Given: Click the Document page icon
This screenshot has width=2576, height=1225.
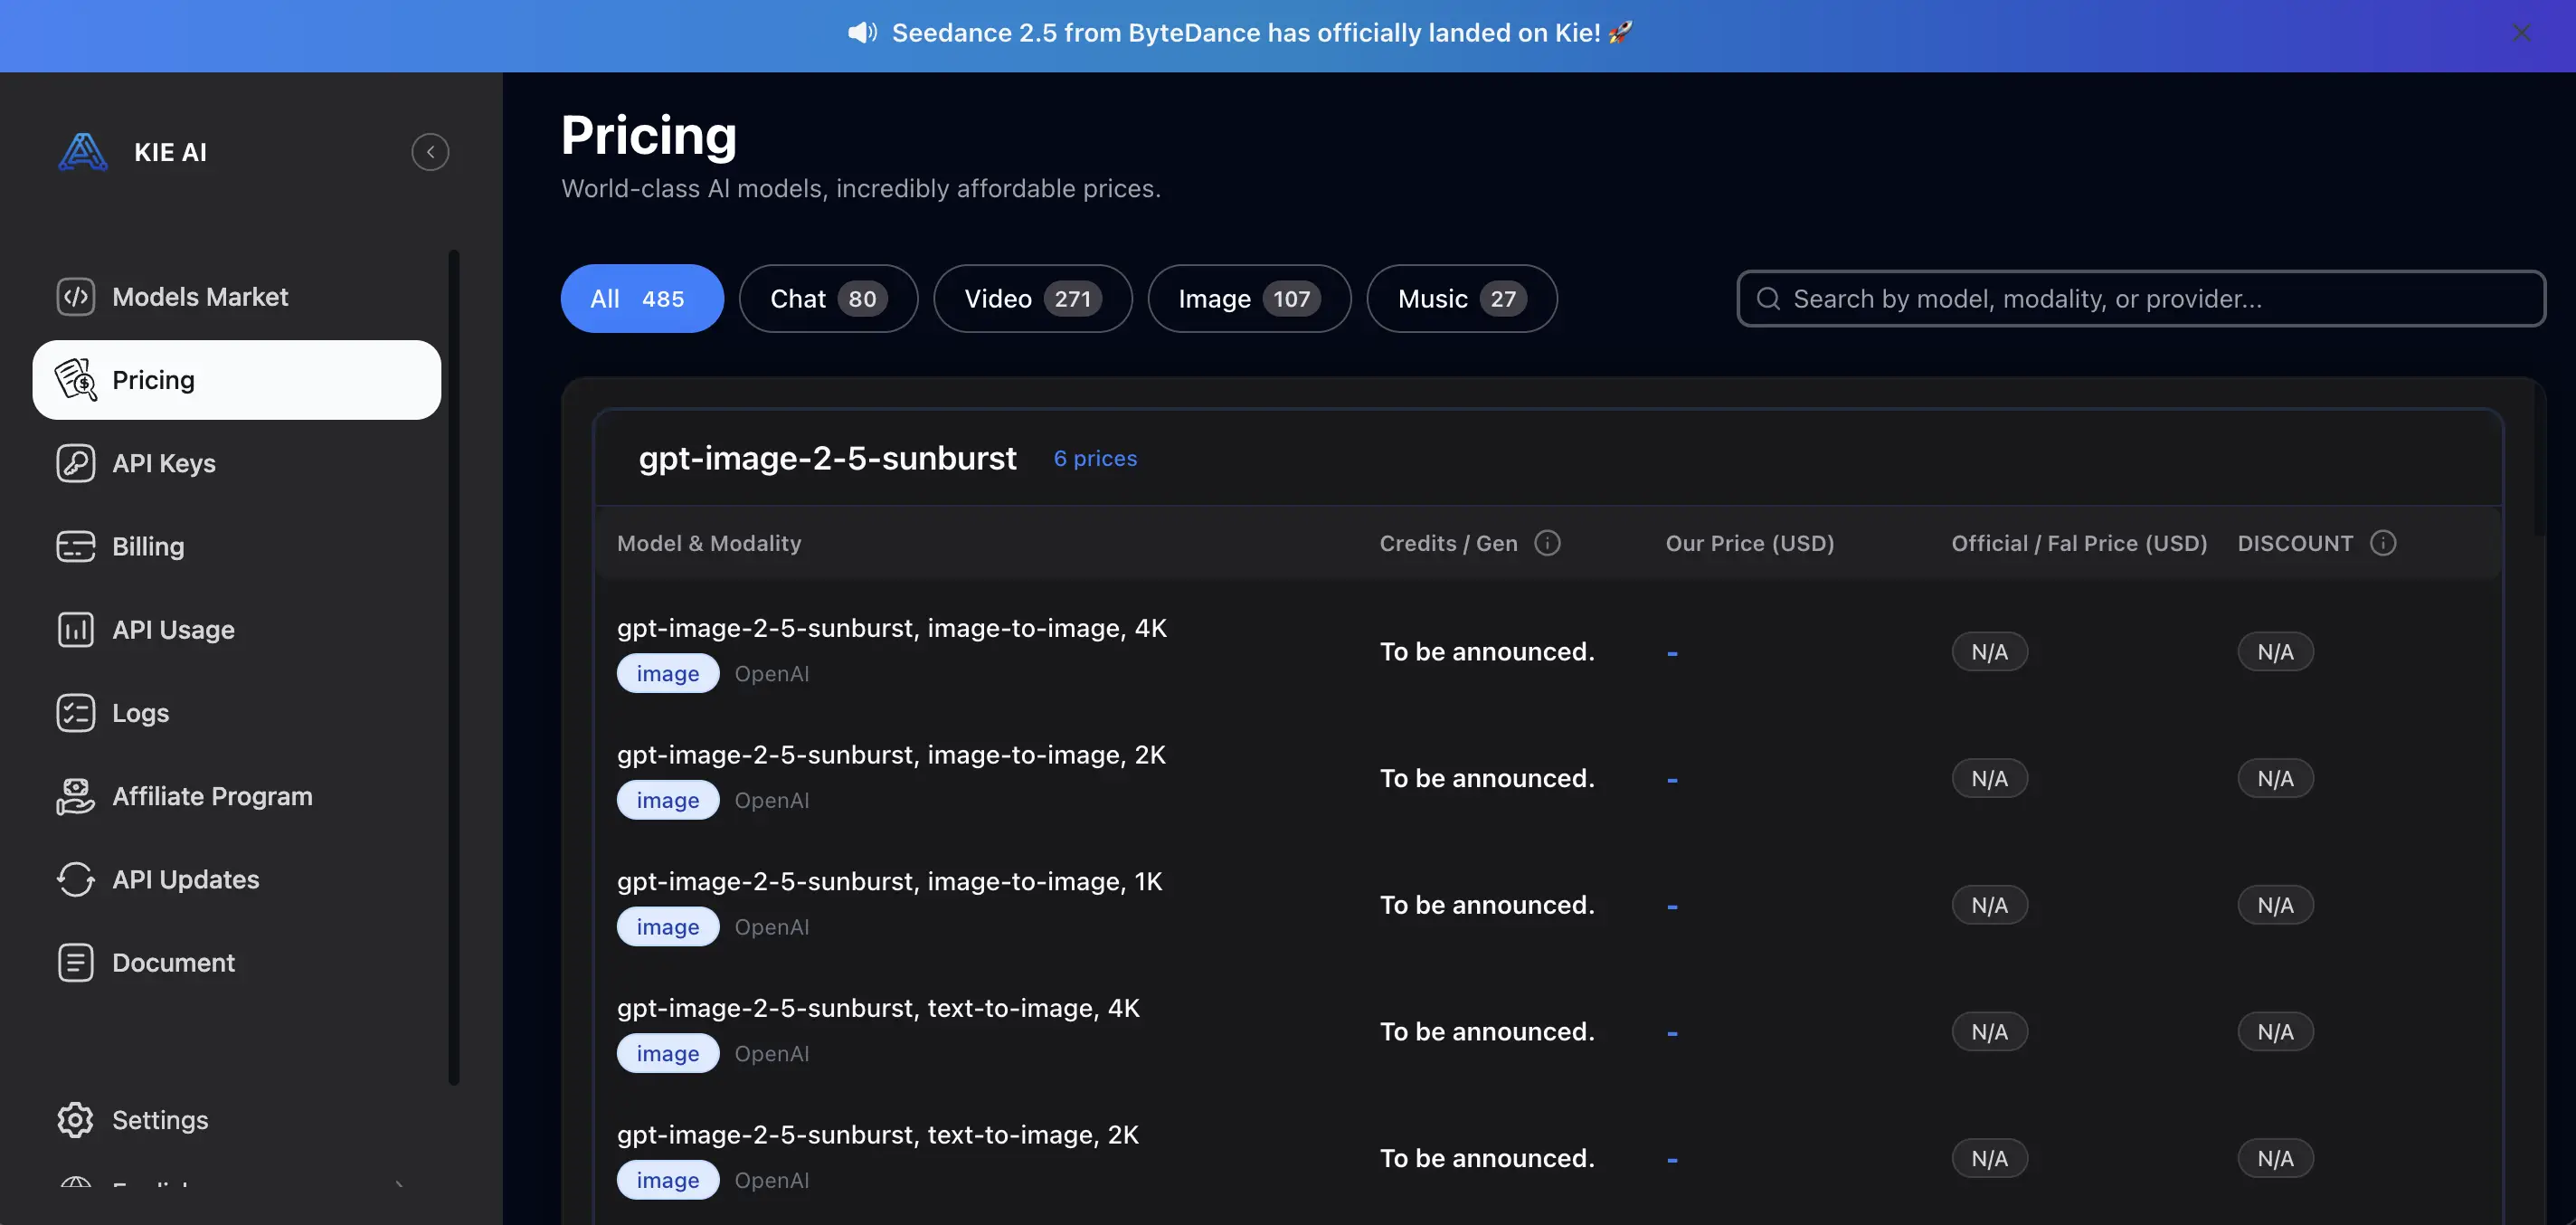Looking at the screenshot, I should (76, 962).
